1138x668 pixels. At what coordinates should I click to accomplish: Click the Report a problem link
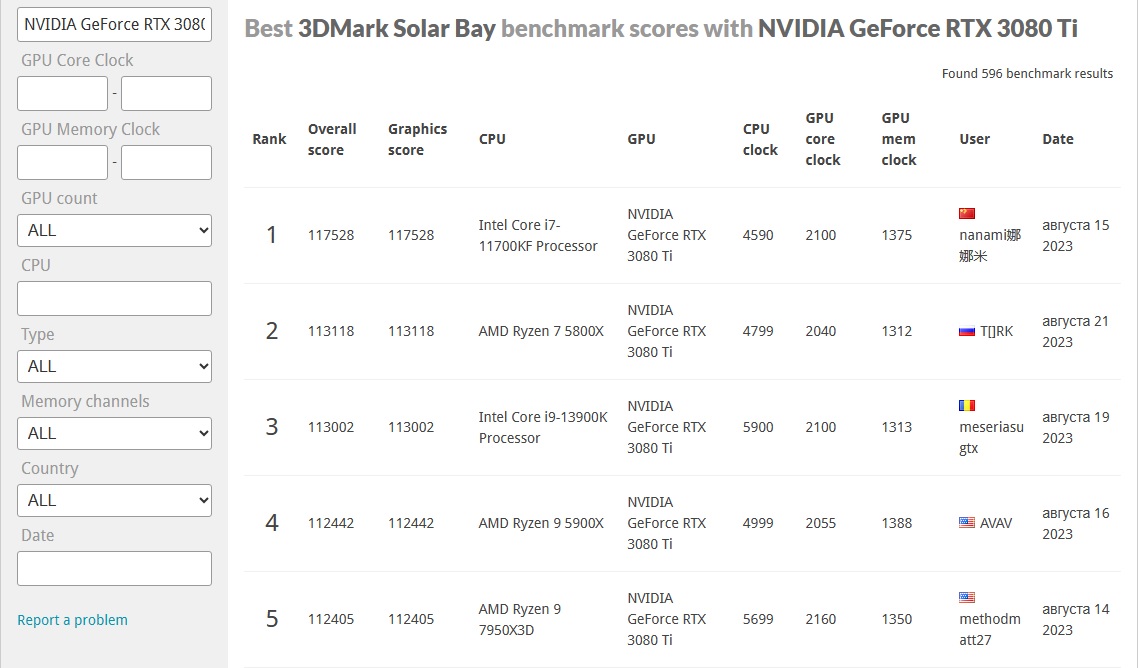(x=72, y=620)
